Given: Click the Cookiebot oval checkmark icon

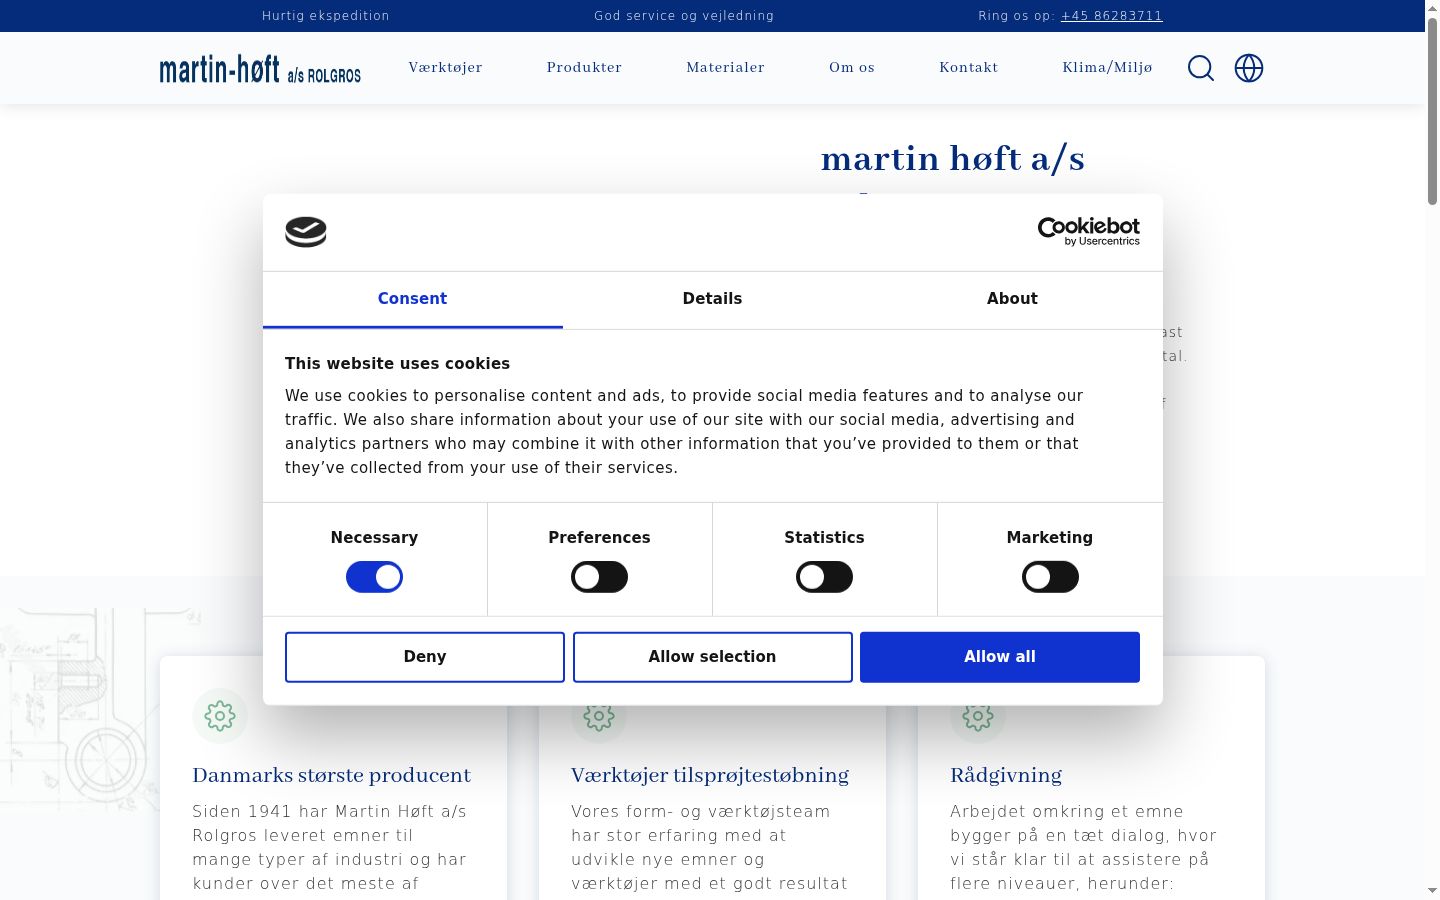Looking at the screenshot, I should coord(306,232).
